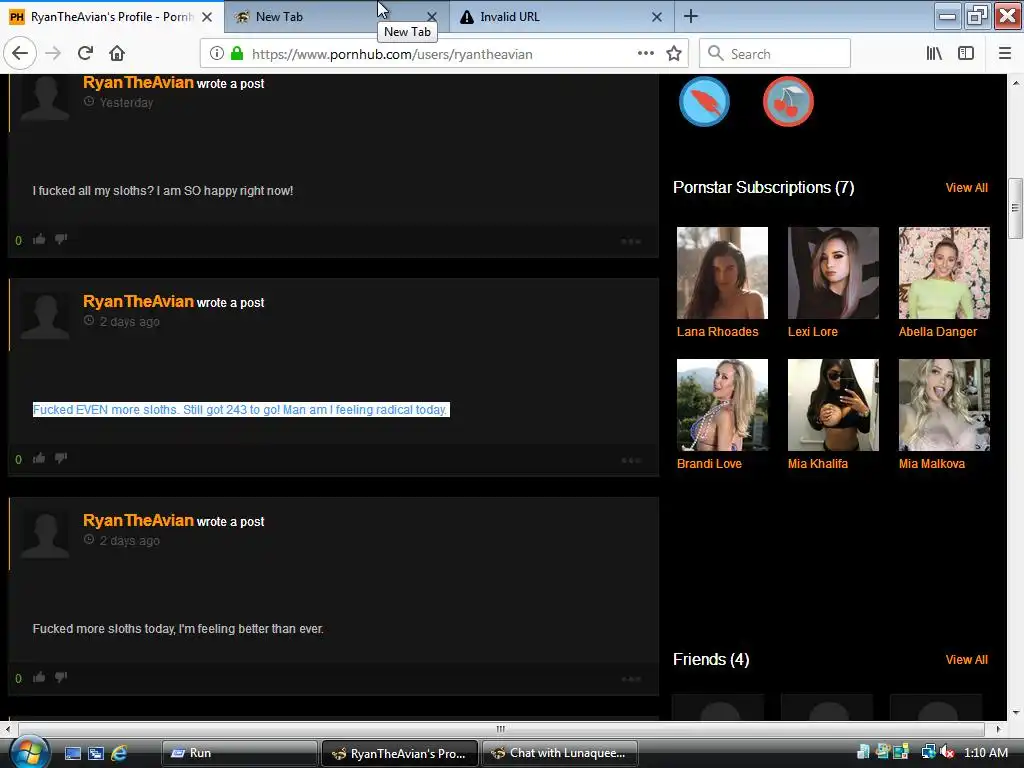Viewport: 1024px width, 768px height.
Task: Focus the browser Search box
Action: [775, 54]
